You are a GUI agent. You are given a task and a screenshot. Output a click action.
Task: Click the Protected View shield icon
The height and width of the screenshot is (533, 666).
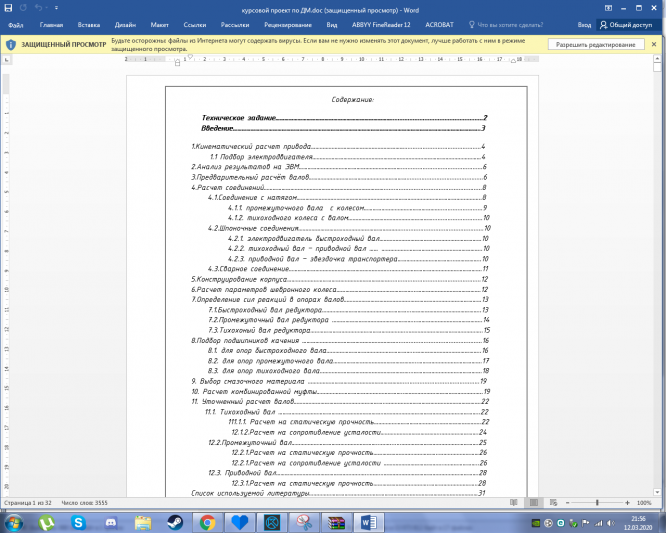click(11, 45)
